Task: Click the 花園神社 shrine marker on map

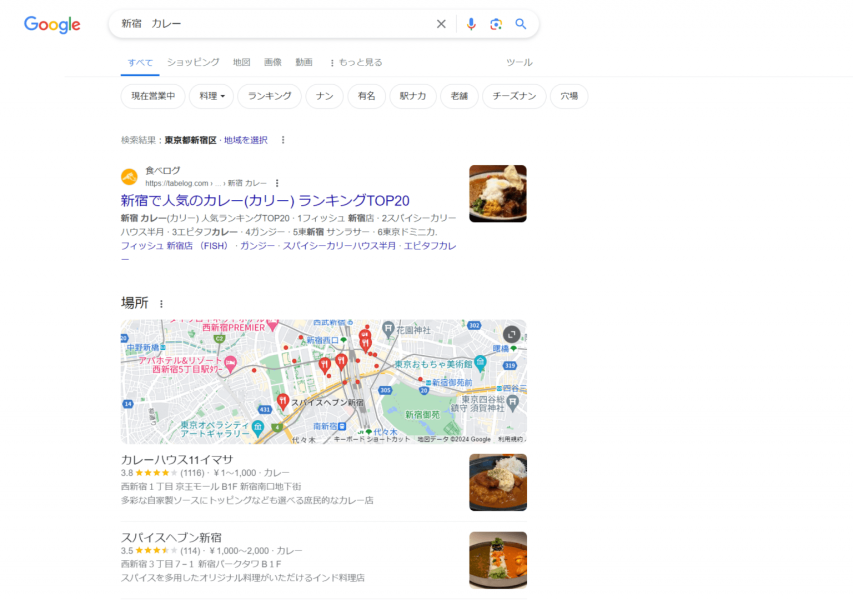Action: point(388,328)
